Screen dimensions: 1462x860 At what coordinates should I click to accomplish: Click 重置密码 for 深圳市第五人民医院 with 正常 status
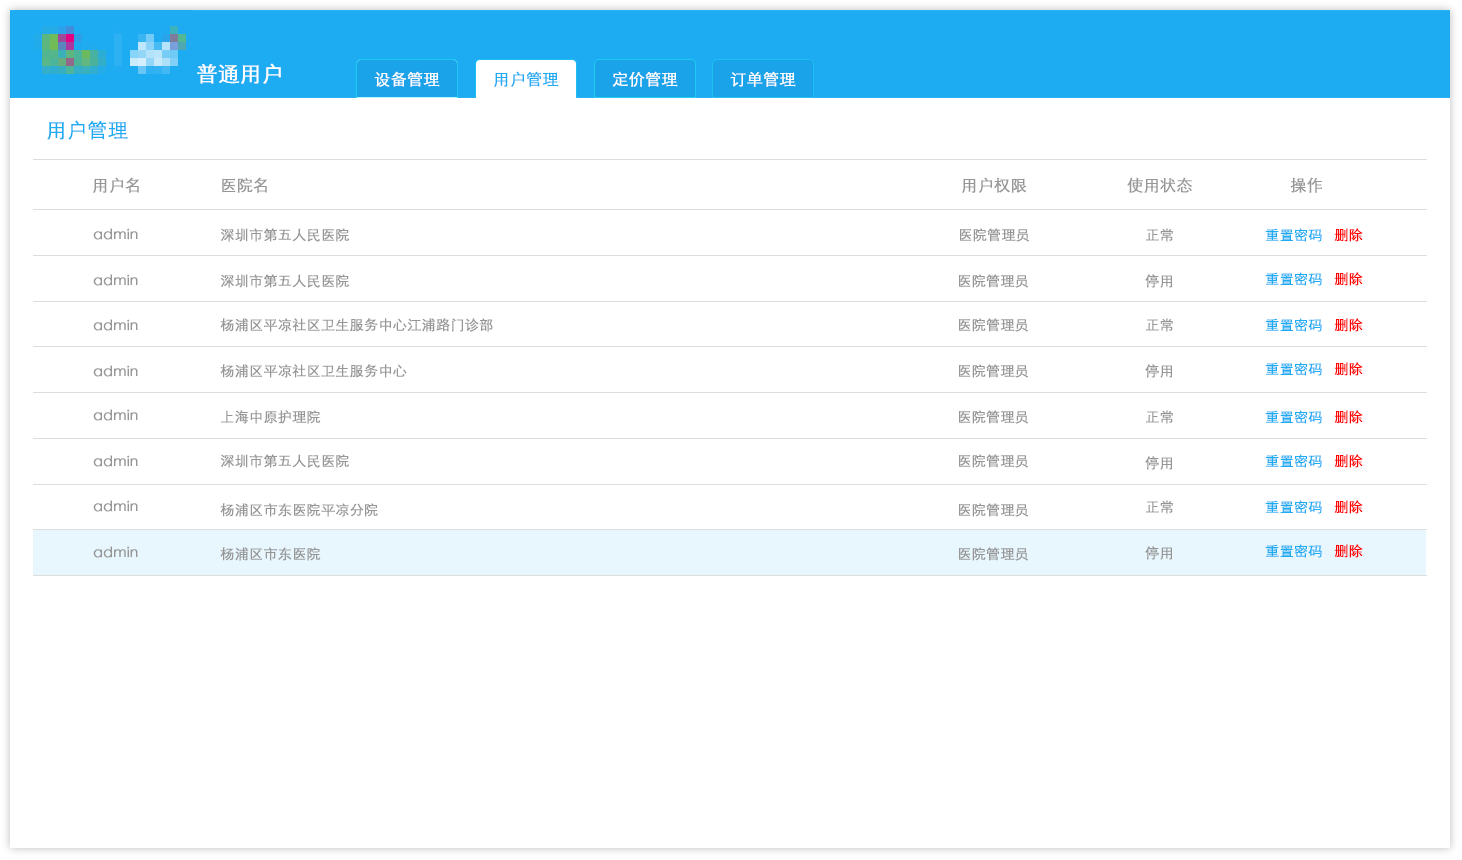click(x=1294, y=235)
